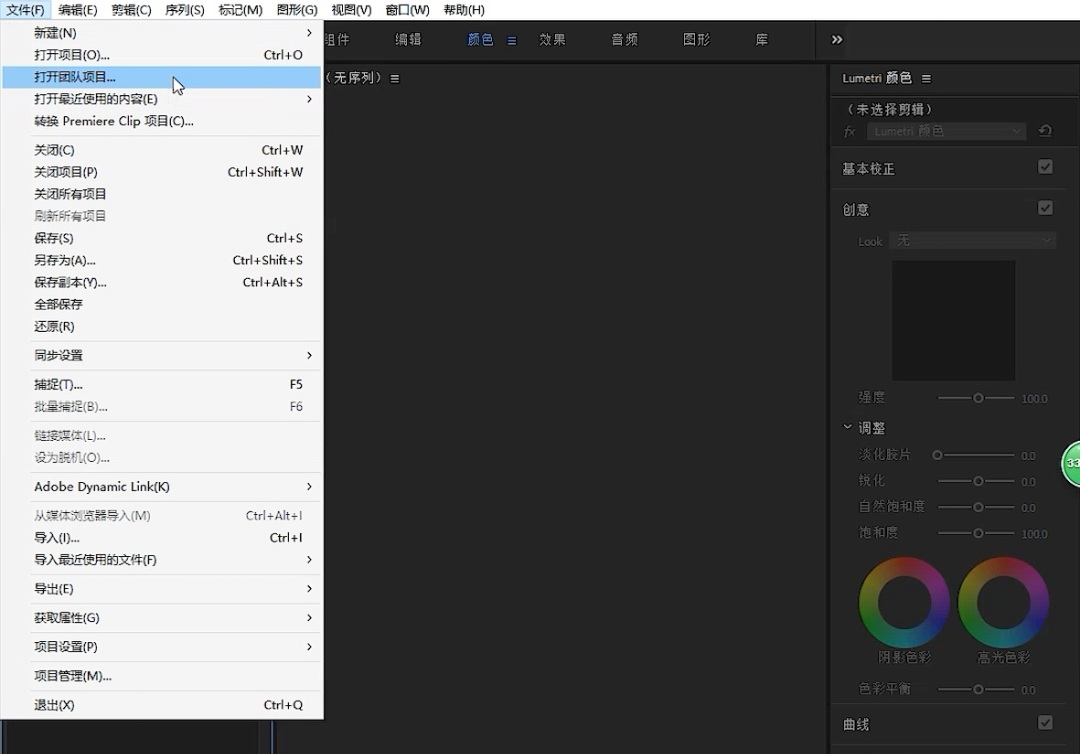Collapse the 调整 section
The height and width of the screenshot is (754, 1080).
click(x=848, y=427)
